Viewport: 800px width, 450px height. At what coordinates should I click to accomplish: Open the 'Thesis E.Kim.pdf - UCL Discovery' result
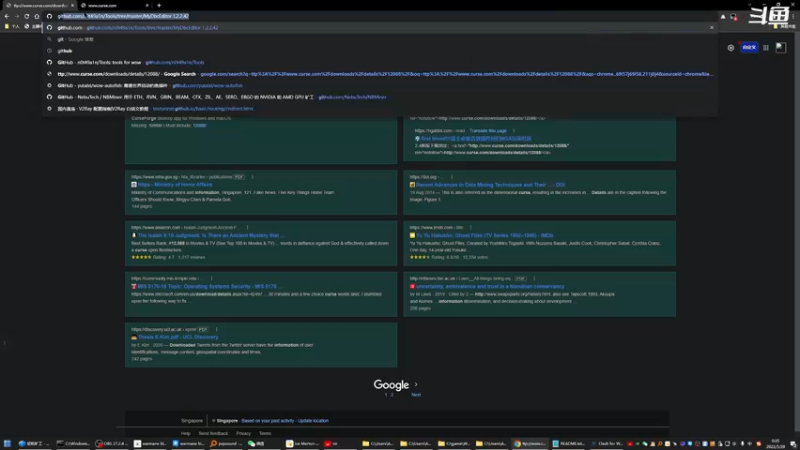pyautogui.click(x=178, y=337)
